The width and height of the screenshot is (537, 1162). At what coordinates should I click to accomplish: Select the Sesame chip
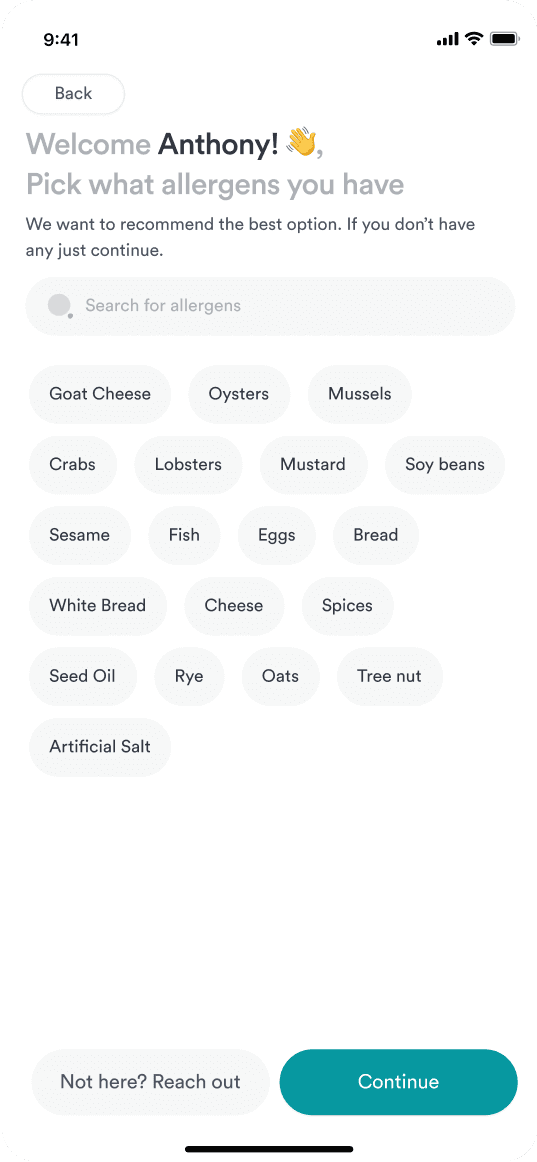tap(80, 535)
